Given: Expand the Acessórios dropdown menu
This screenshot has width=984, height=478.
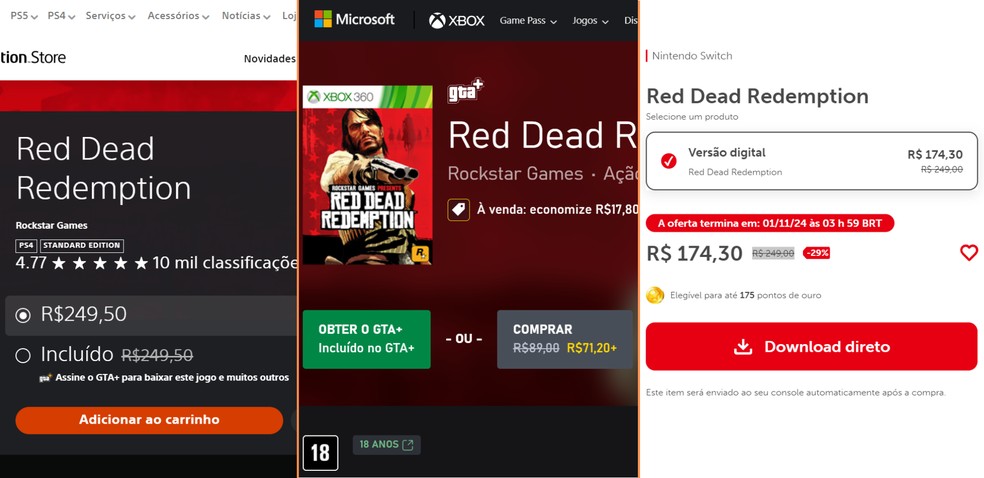Looking at the screenshot, I should [x=178, y=16].
